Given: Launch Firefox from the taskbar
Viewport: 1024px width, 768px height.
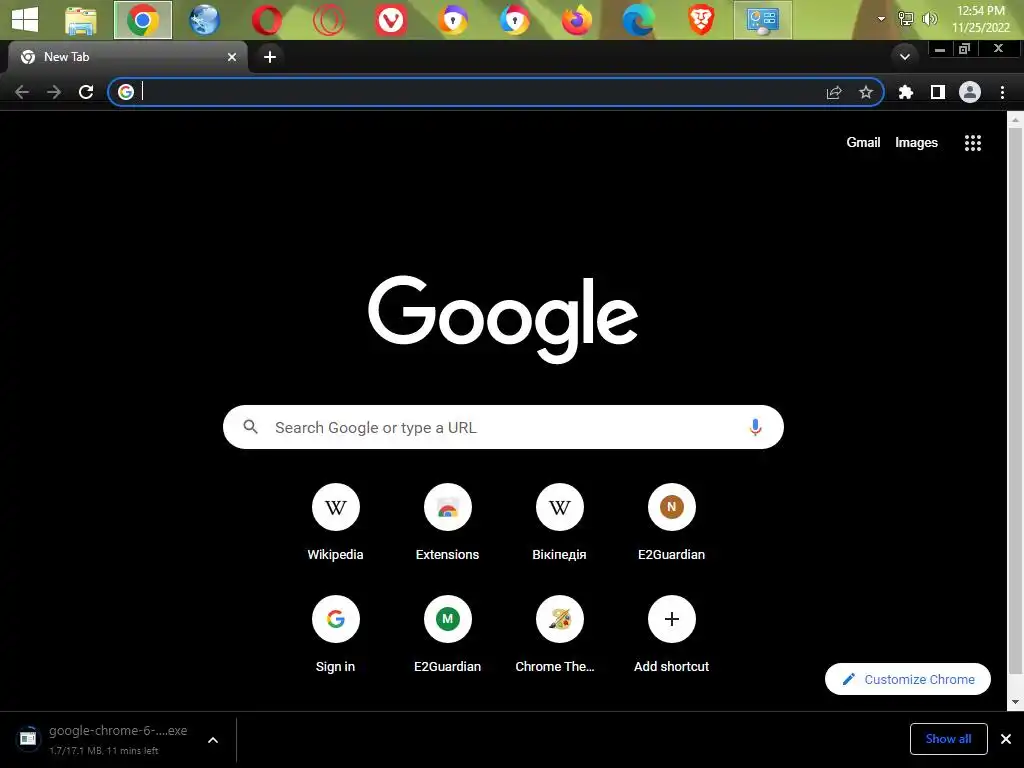Looking at the screenshot, I should (x=577, y=20).
